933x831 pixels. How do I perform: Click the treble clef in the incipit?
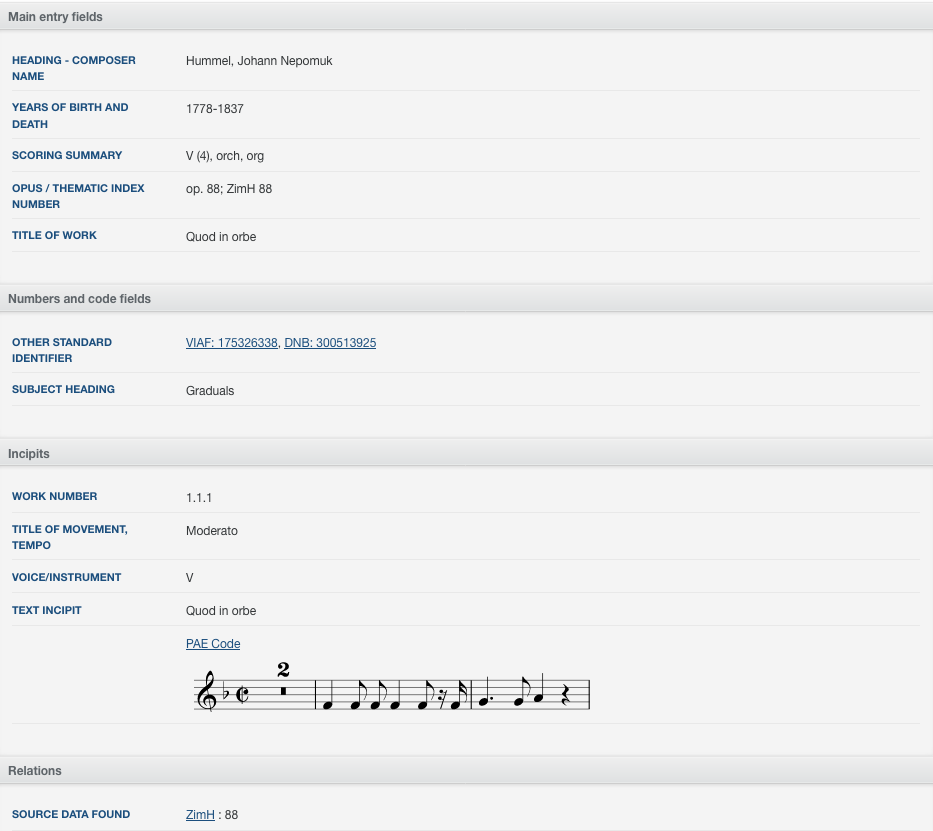[206, 691]
